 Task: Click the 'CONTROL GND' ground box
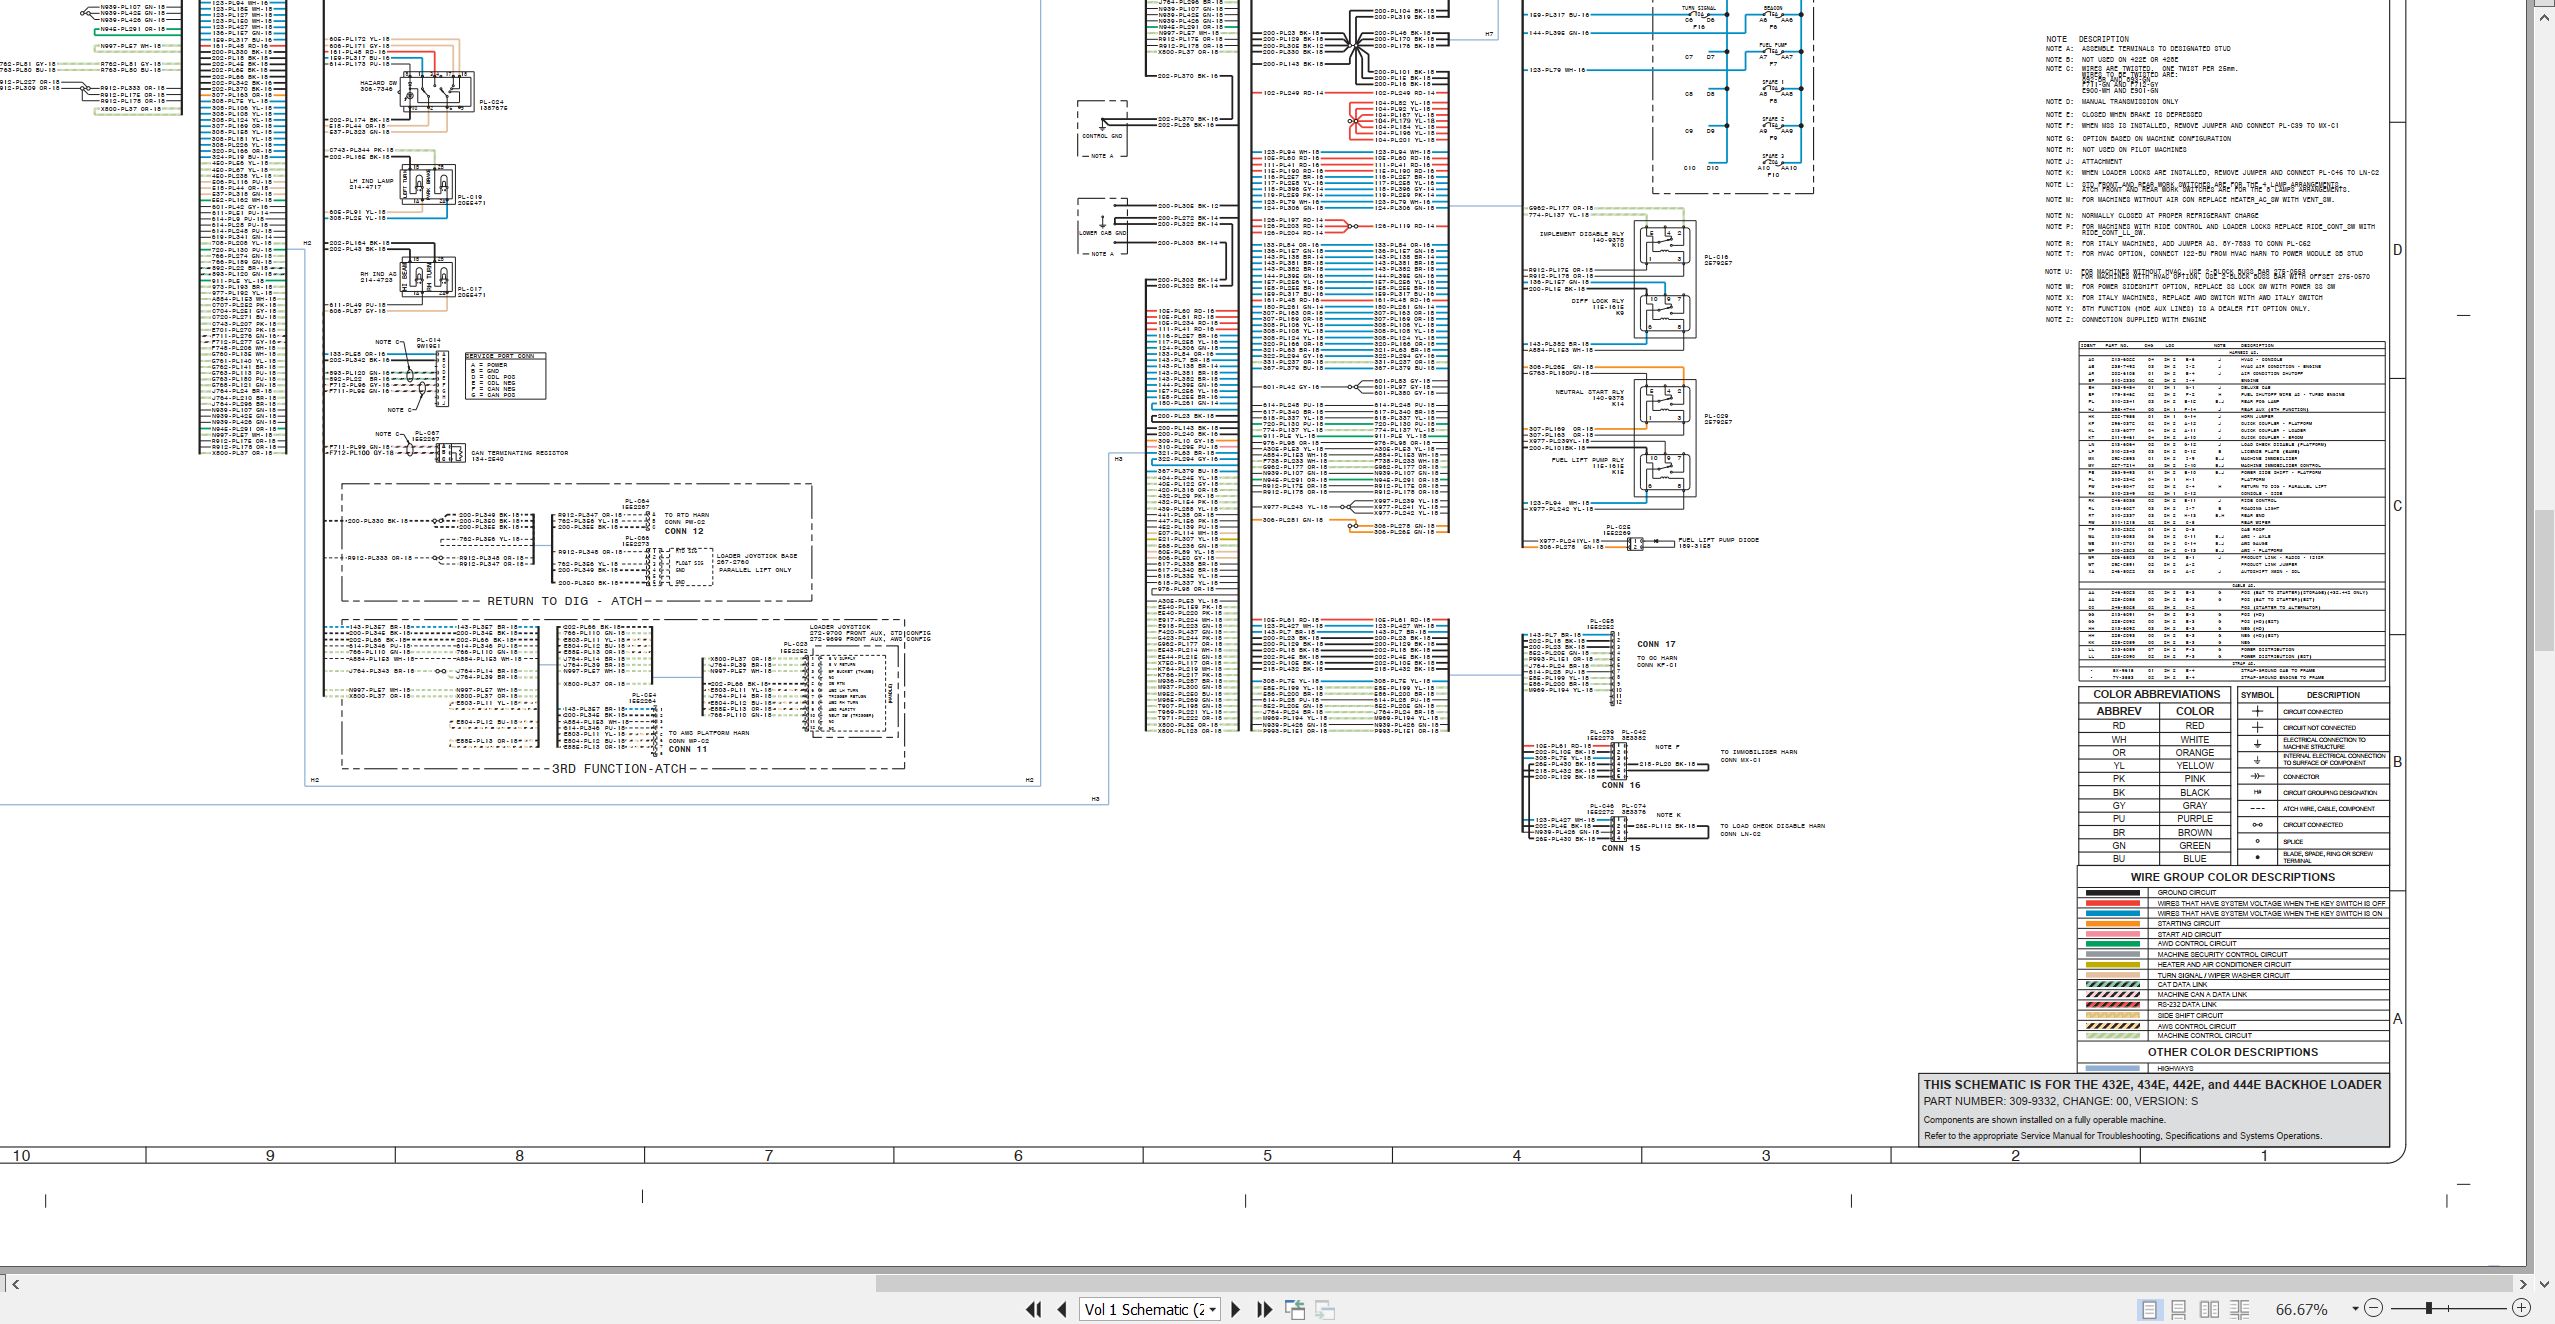pyautogui.click(x=1102, y=128)
